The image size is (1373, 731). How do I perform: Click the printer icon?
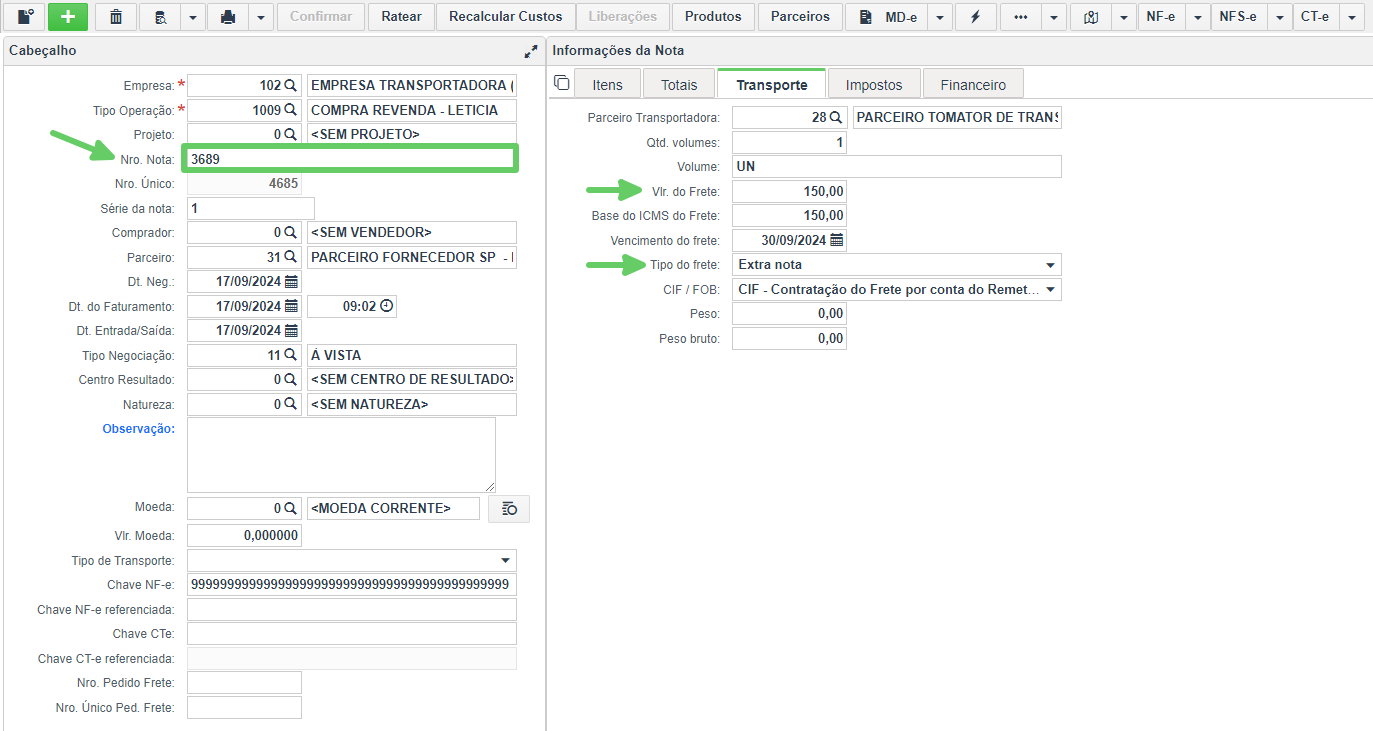pyautogui.click(x=227, y=17)
